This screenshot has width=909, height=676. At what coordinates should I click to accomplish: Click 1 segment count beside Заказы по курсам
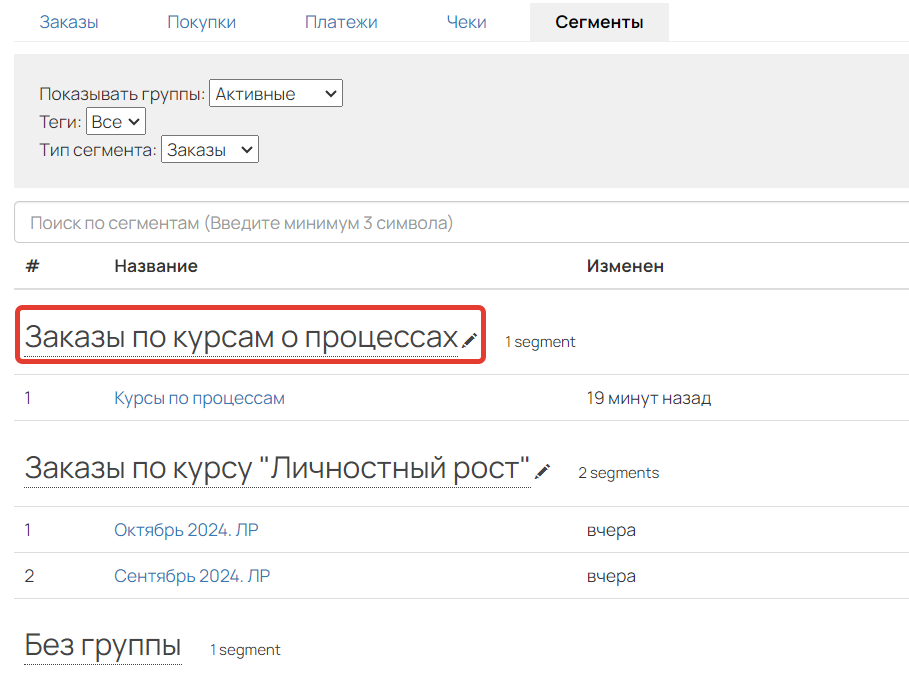tap(540, 342)
